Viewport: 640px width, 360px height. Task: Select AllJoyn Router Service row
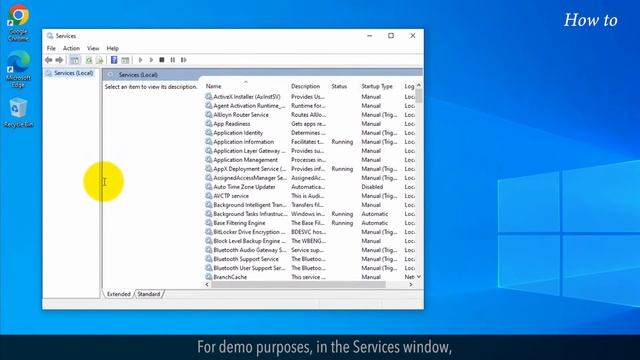(x=310, y=115)
